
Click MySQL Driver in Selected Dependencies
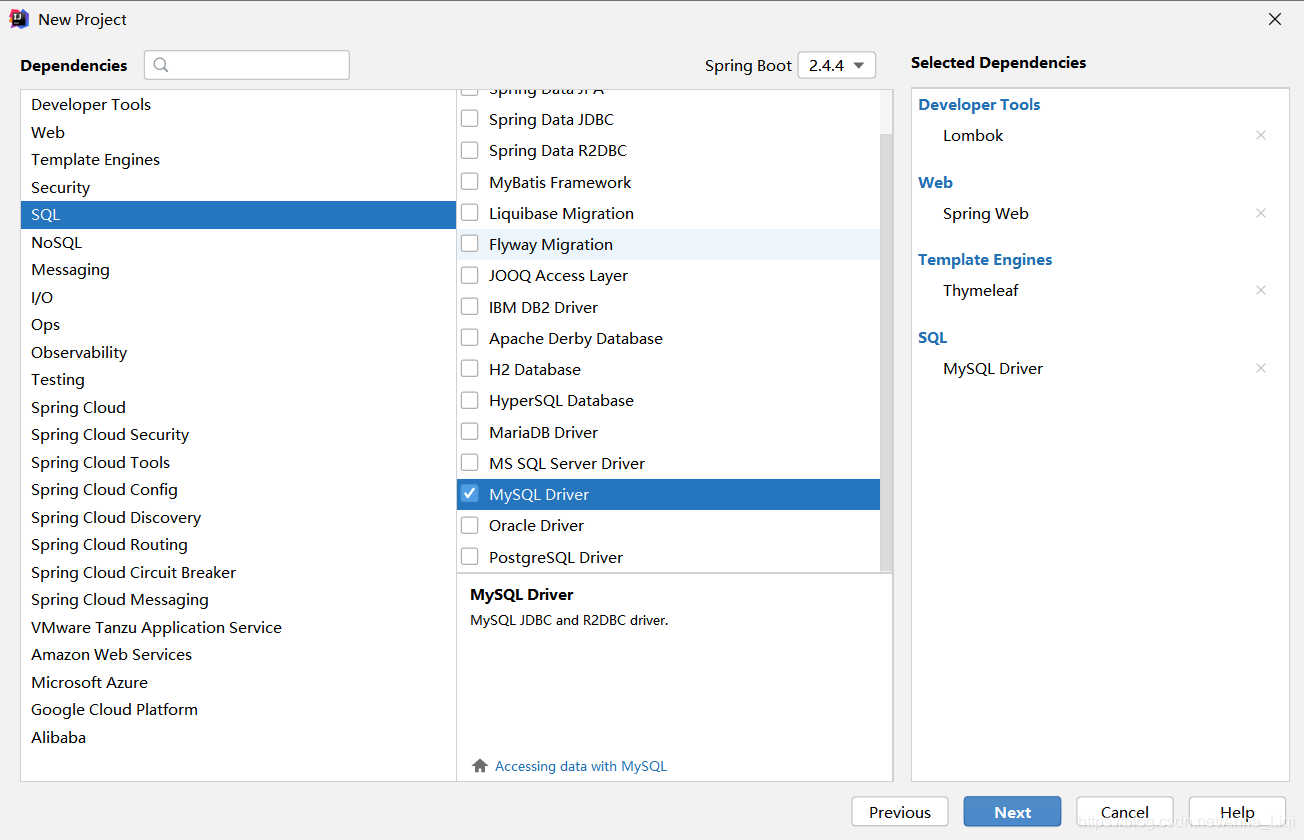[993, 369]
